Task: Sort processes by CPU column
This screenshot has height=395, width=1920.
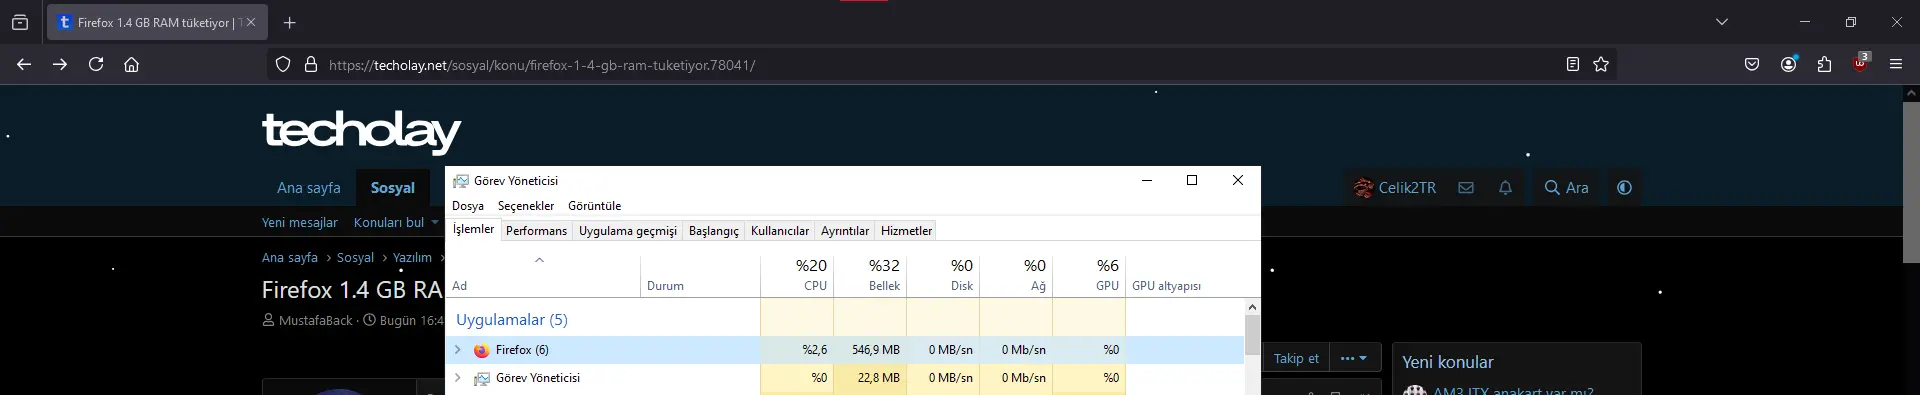Action: (797, 275)
